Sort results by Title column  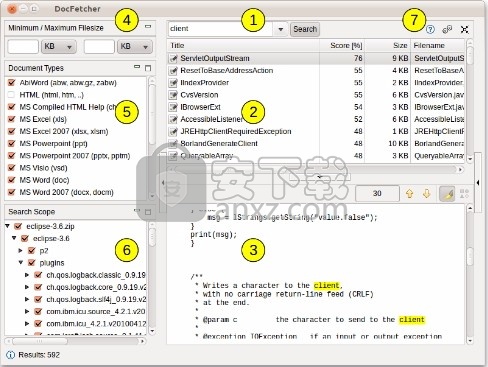[x=243, y=45]
